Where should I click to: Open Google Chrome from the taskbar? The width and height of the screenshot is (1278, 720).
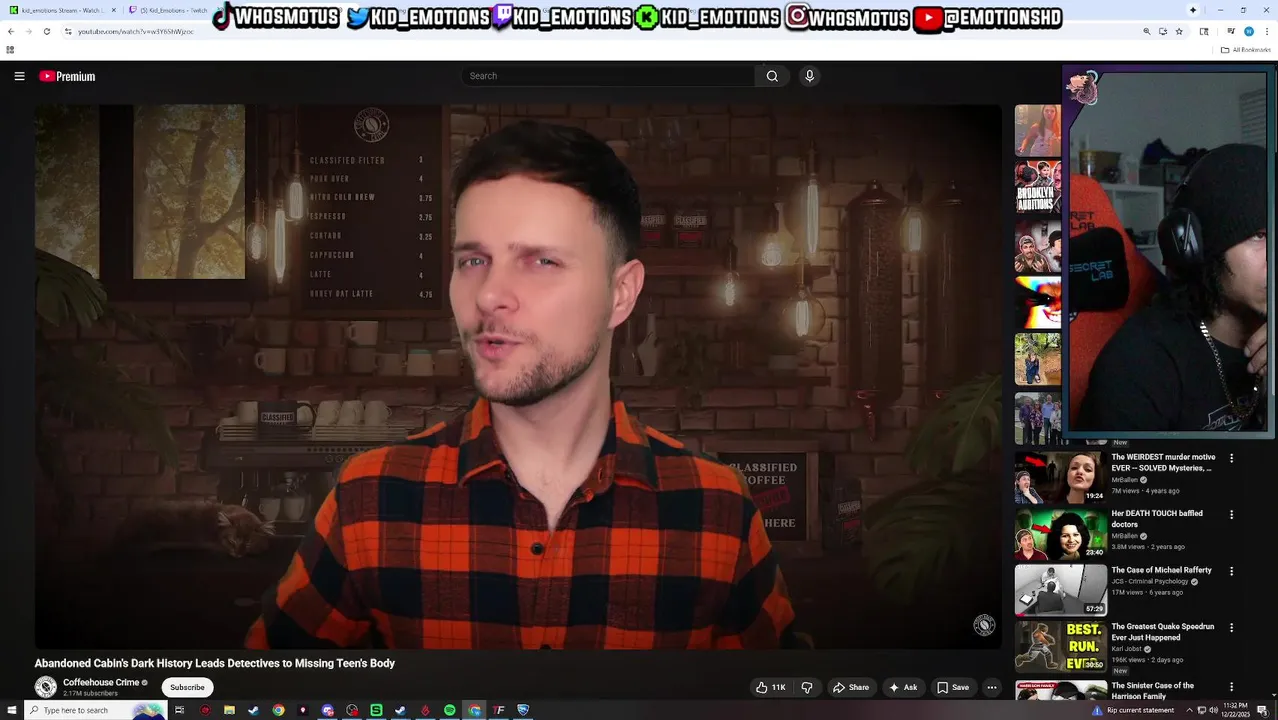pos(278,710)
